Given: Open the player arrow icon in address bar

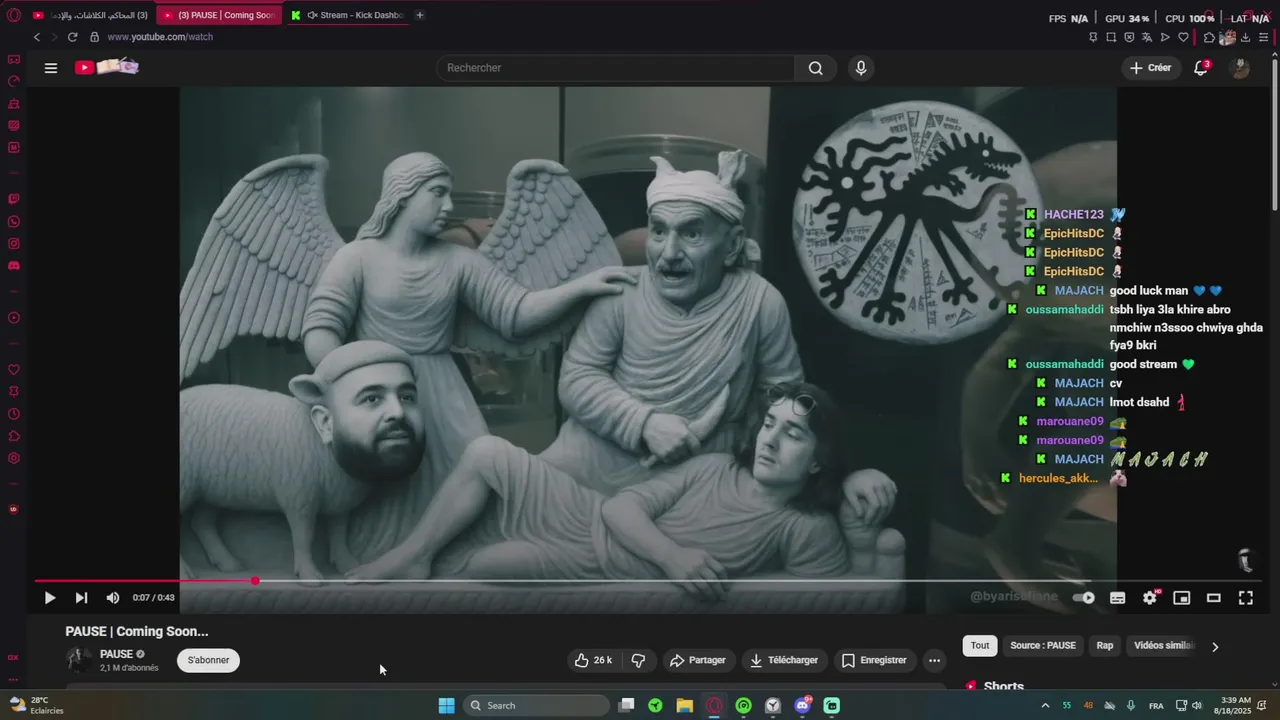Looking at the screenshot, I should click(1165, 37).
